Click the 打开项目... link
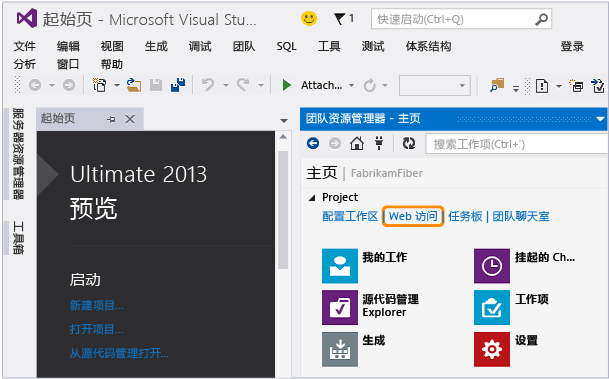 coord(96,329)
